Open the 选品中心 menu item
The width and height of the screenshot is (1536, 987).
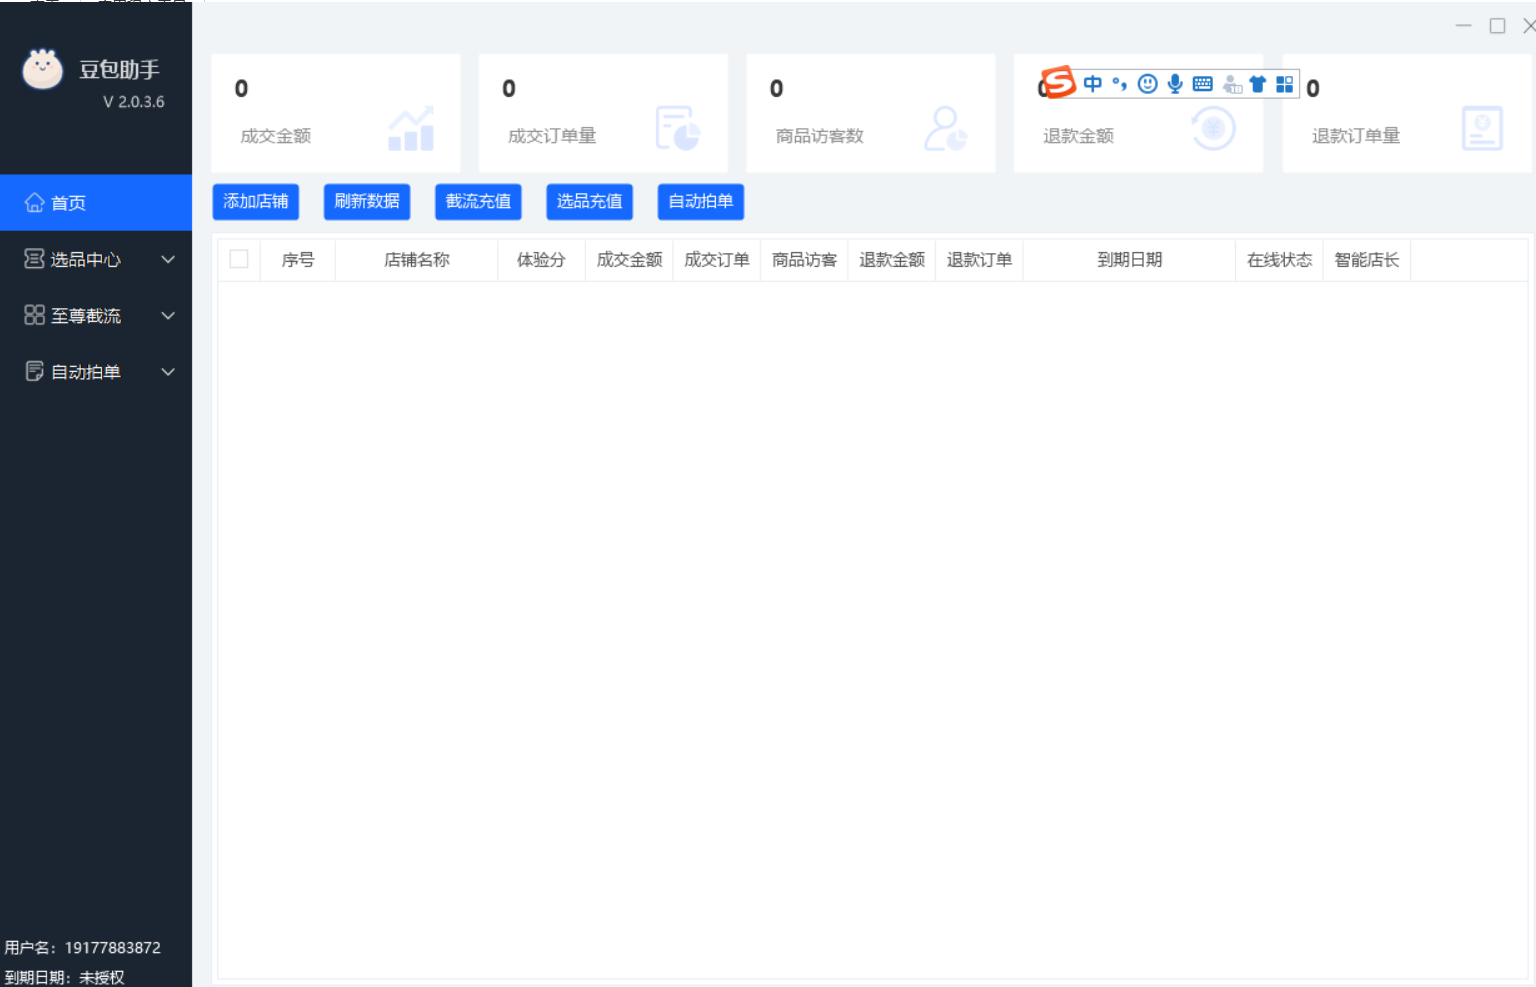click(x=96, y=259)
